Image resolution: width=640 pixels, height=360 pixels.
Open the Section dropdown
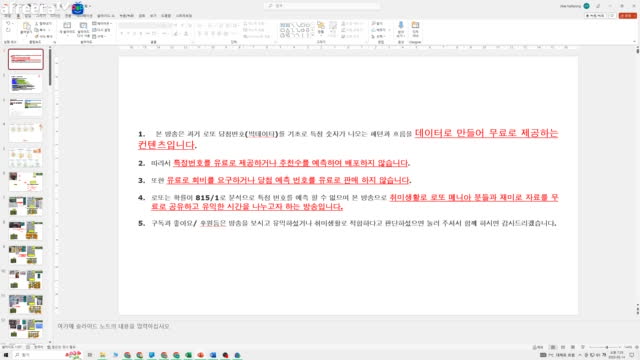coord(100,36)
